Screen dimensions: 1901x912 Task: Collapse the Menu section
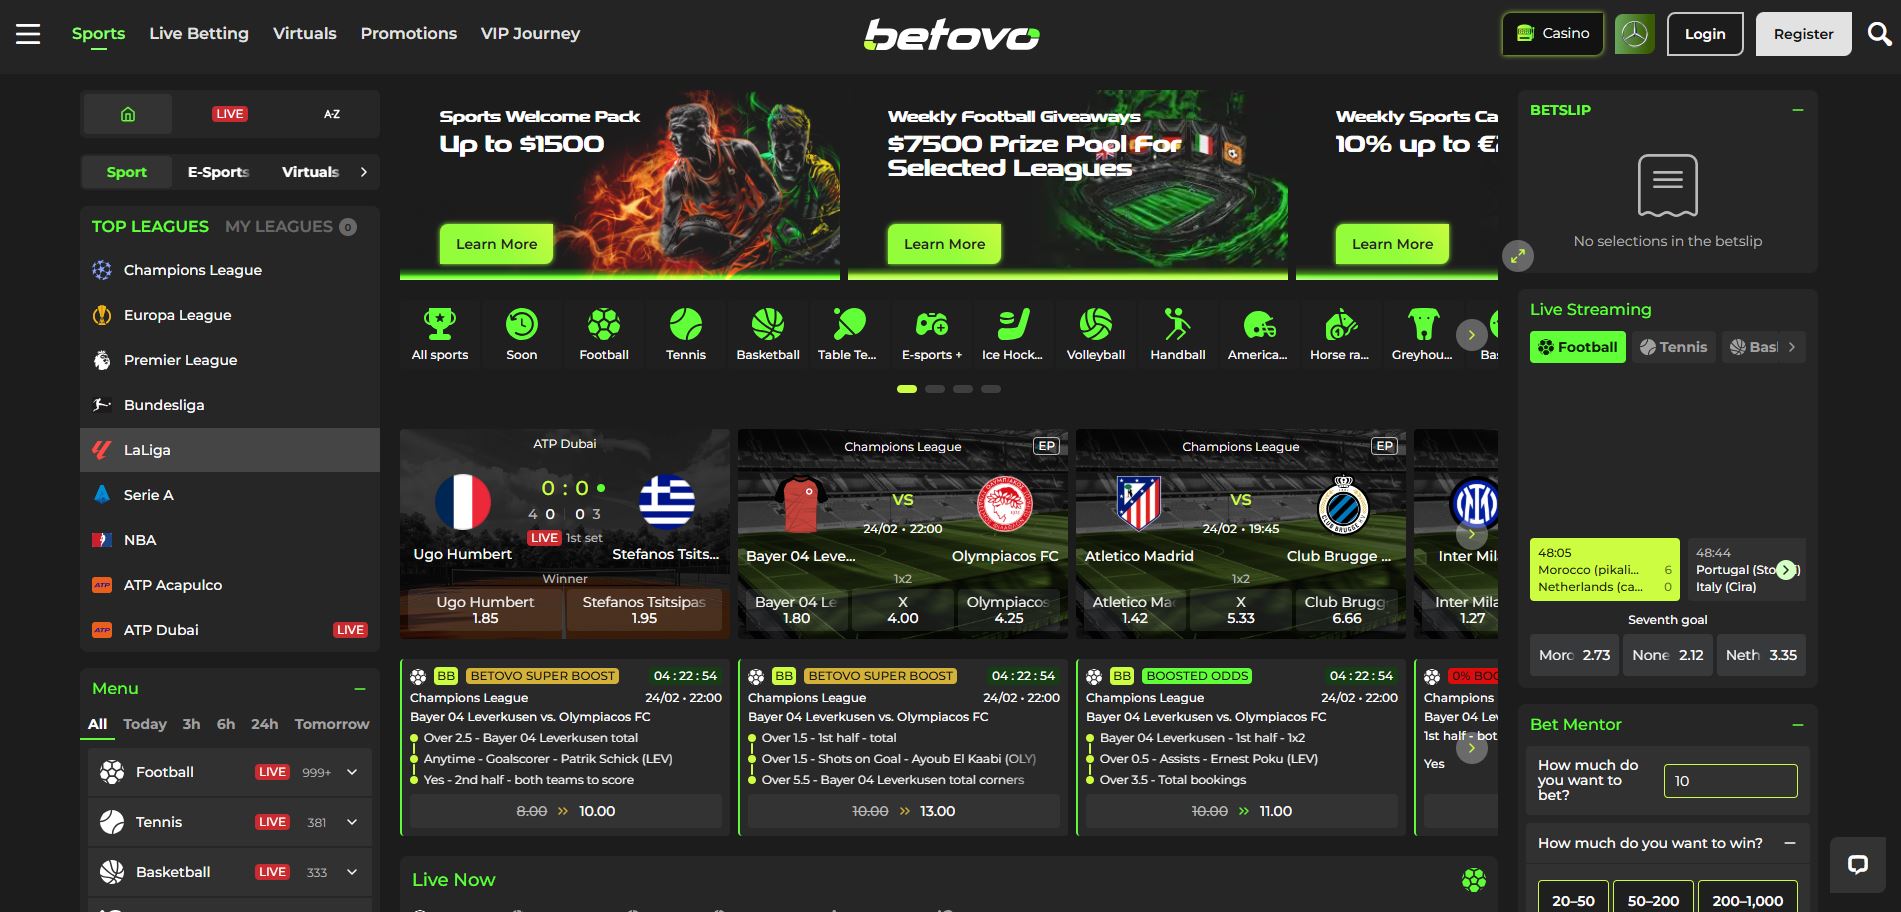pos(360,688)
